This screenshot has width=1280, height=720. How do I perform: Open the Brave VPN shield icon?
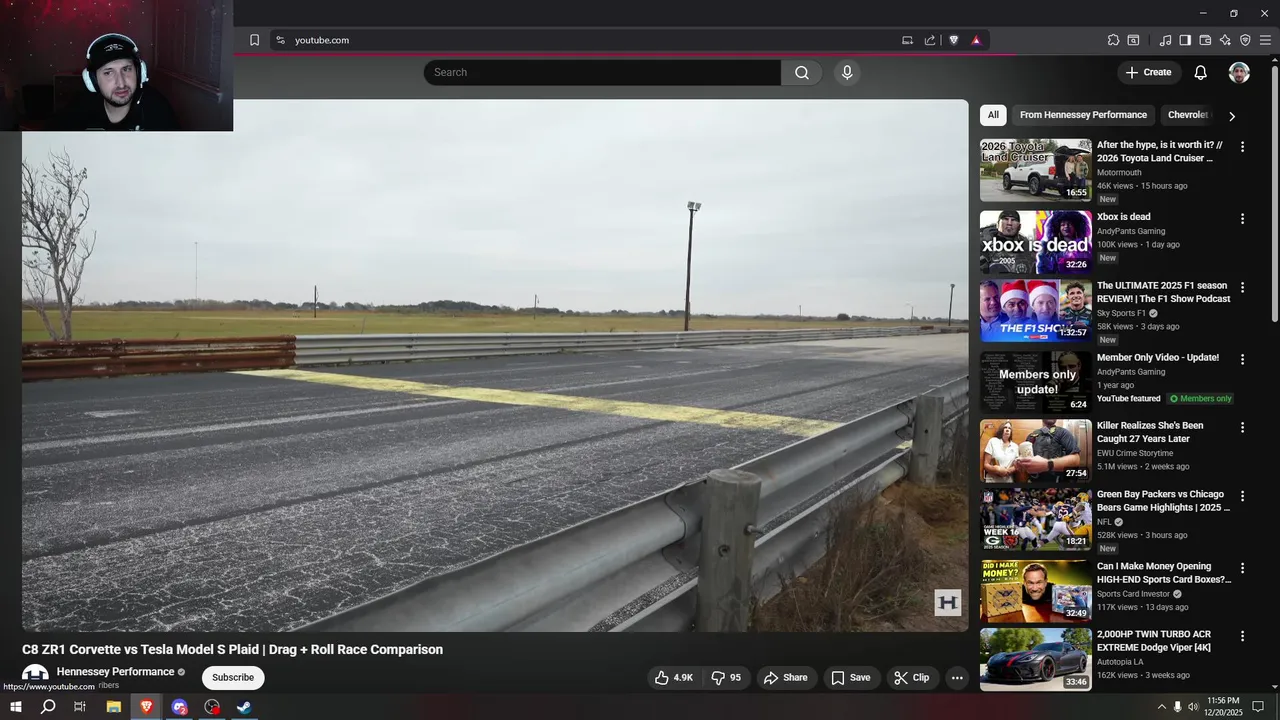point(1245,40)
